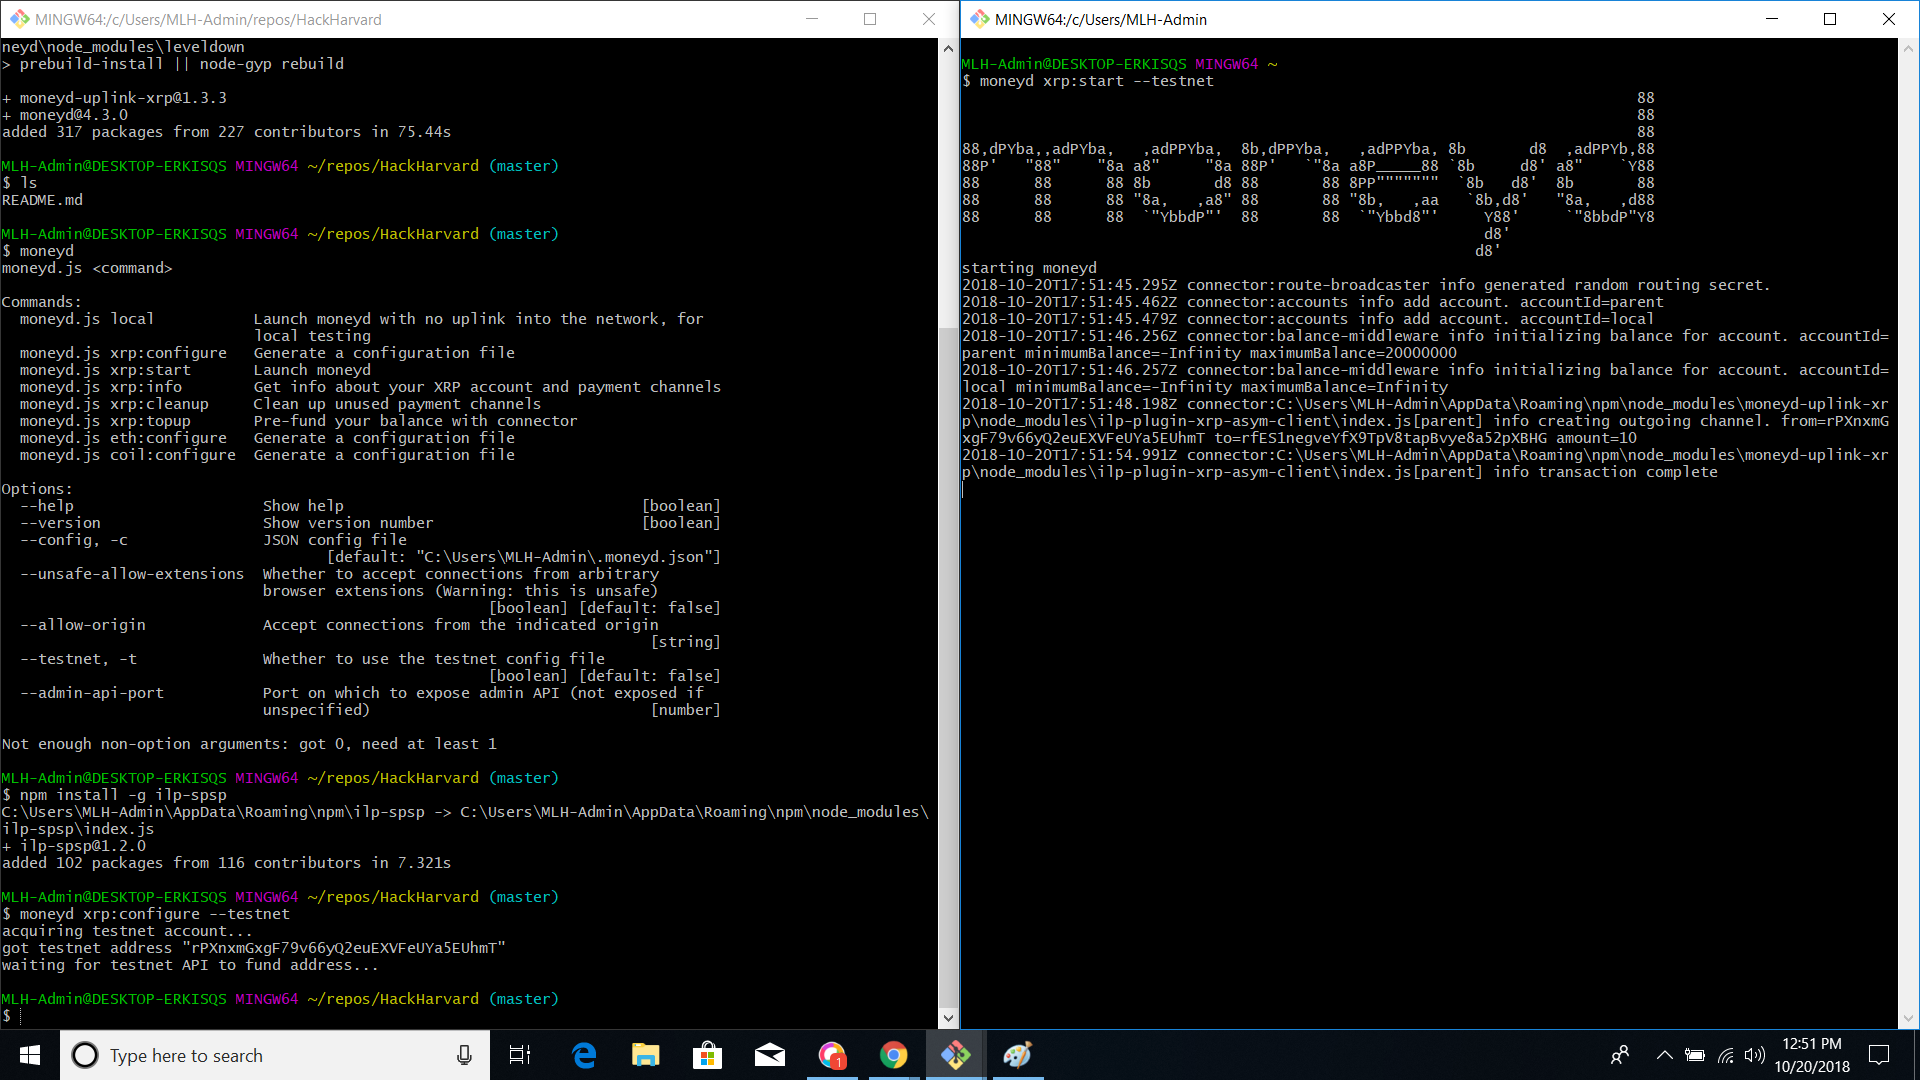This screenshot has height=1080, width=1920.
Task: Launch Microsoft Store from the taskbar
Action: [707, 1055]
